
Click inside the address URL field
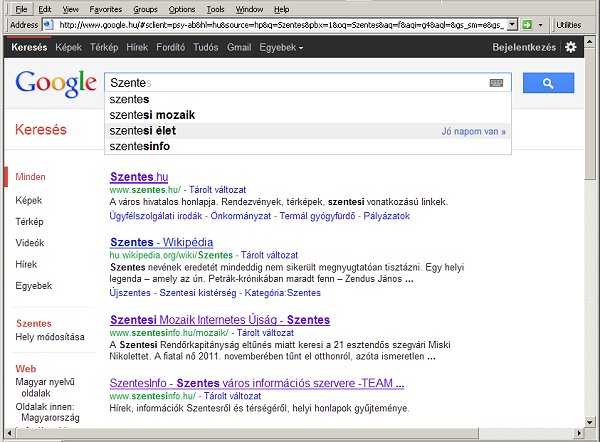pos(282,25)
